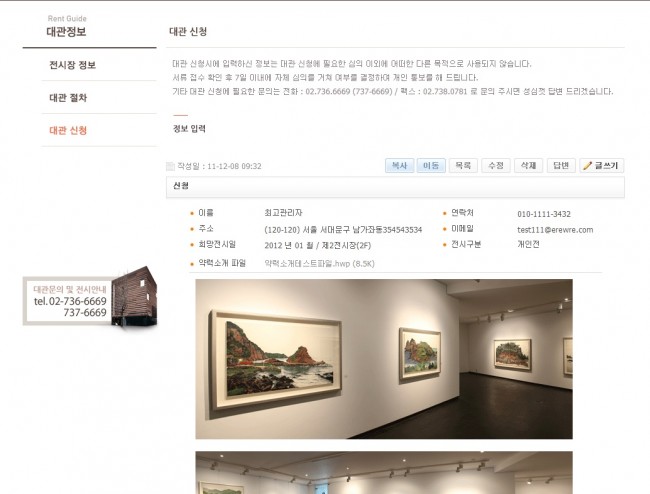Click the 신청 post title bar

(395, 186)
